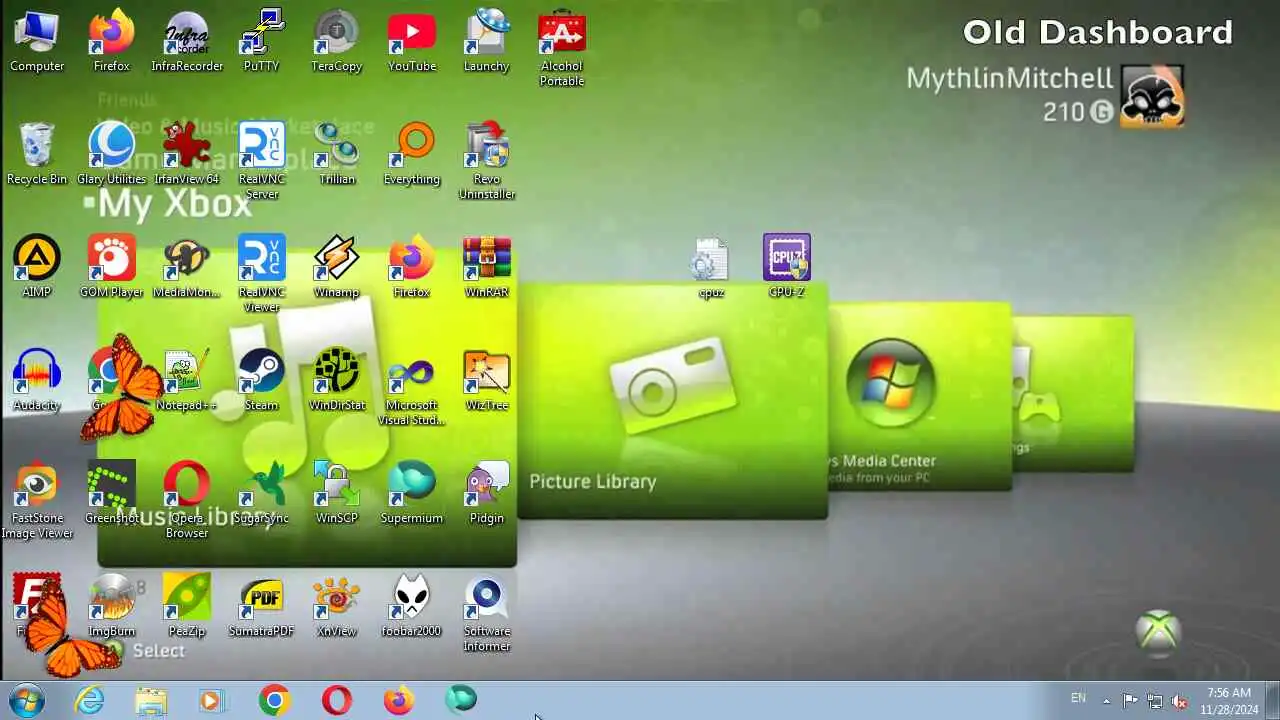
Task: Open the Software Informer shortcut
Action: click(487, 613)
